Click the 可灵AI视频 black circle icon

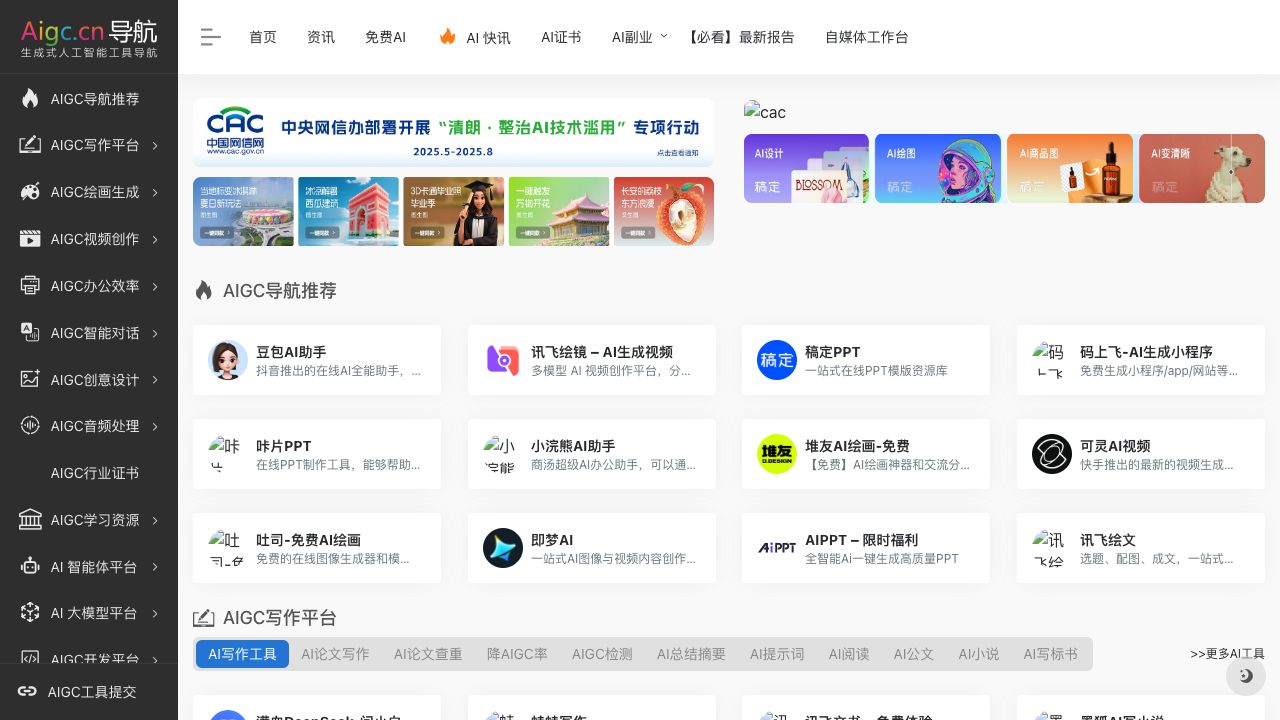(x=1052, y=454)
